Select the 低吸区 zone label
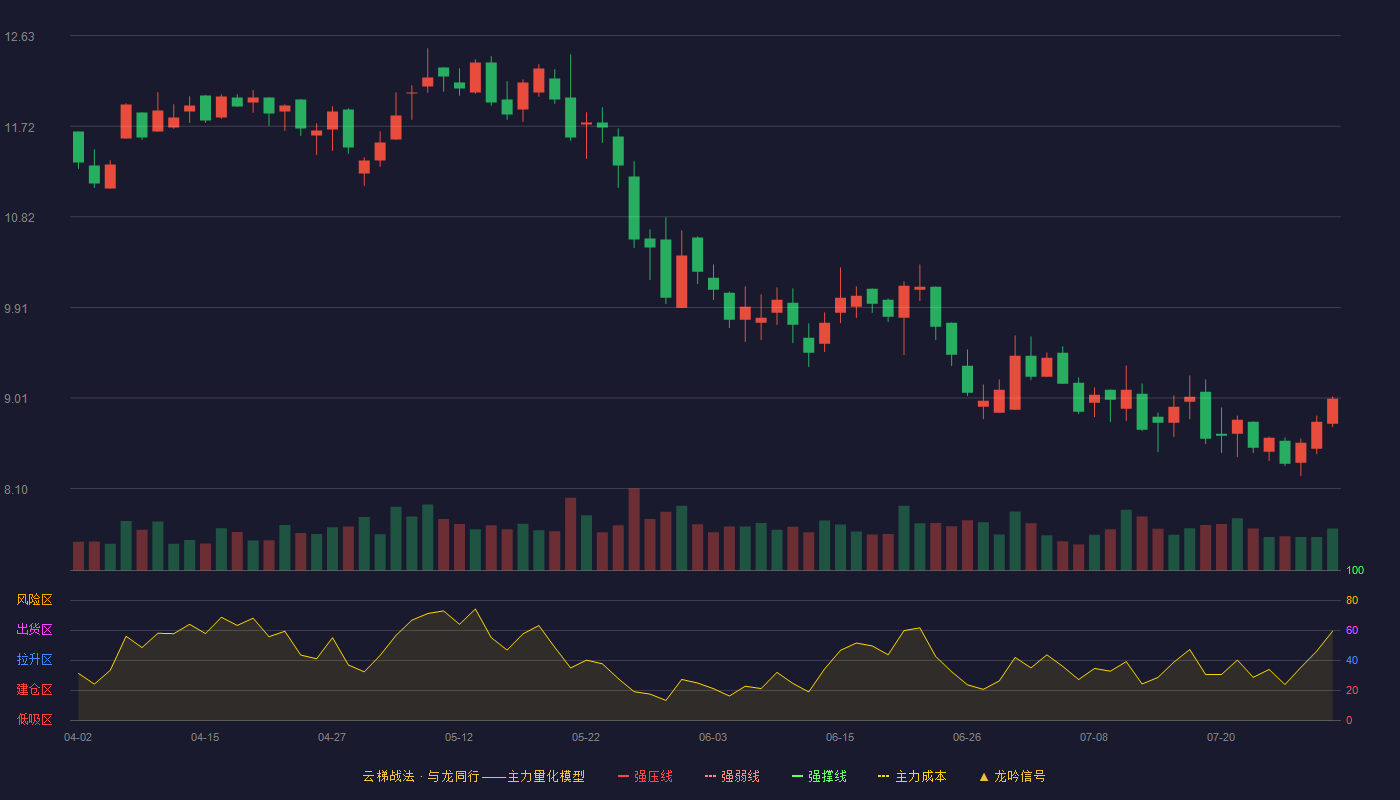The width and height of the screenshot is (1400, 800). (34, 719)
